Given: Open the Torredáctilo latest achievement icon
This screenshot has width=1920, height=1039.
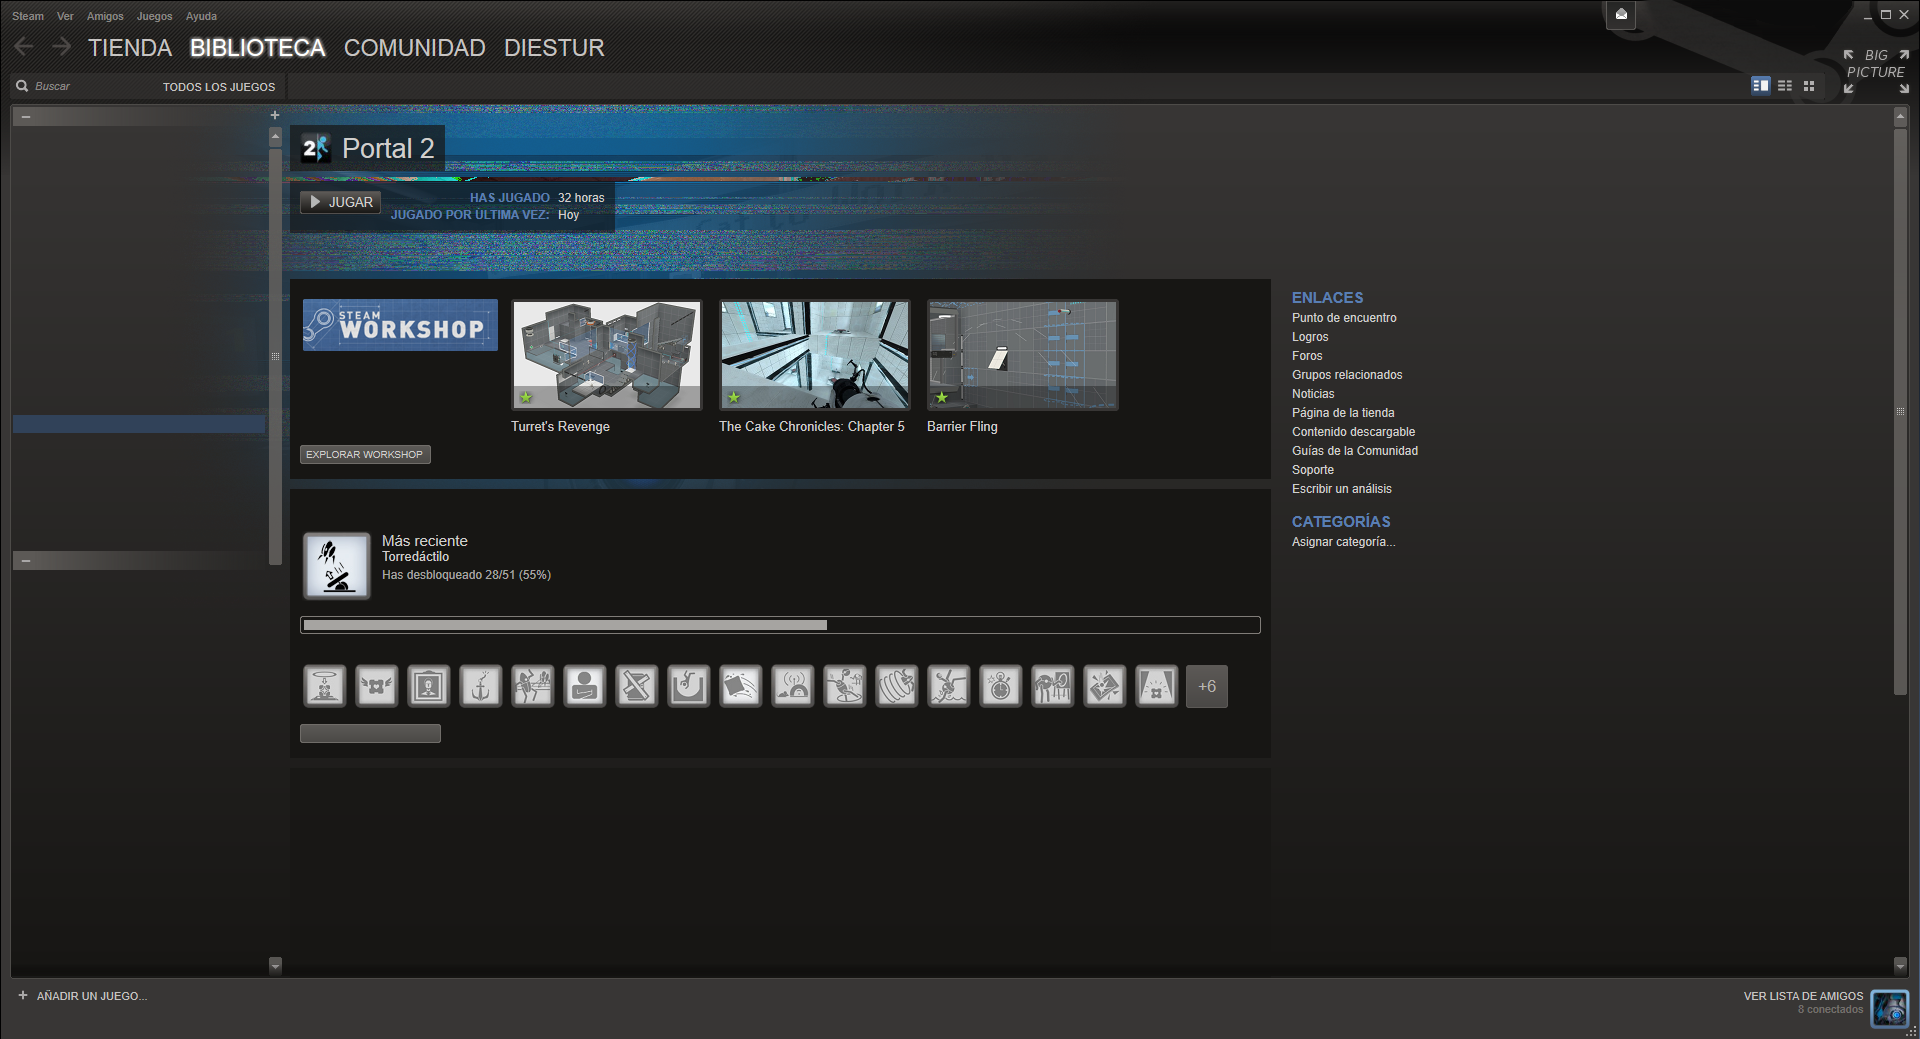Looking at the screenshot, I should tap(337, 566).
